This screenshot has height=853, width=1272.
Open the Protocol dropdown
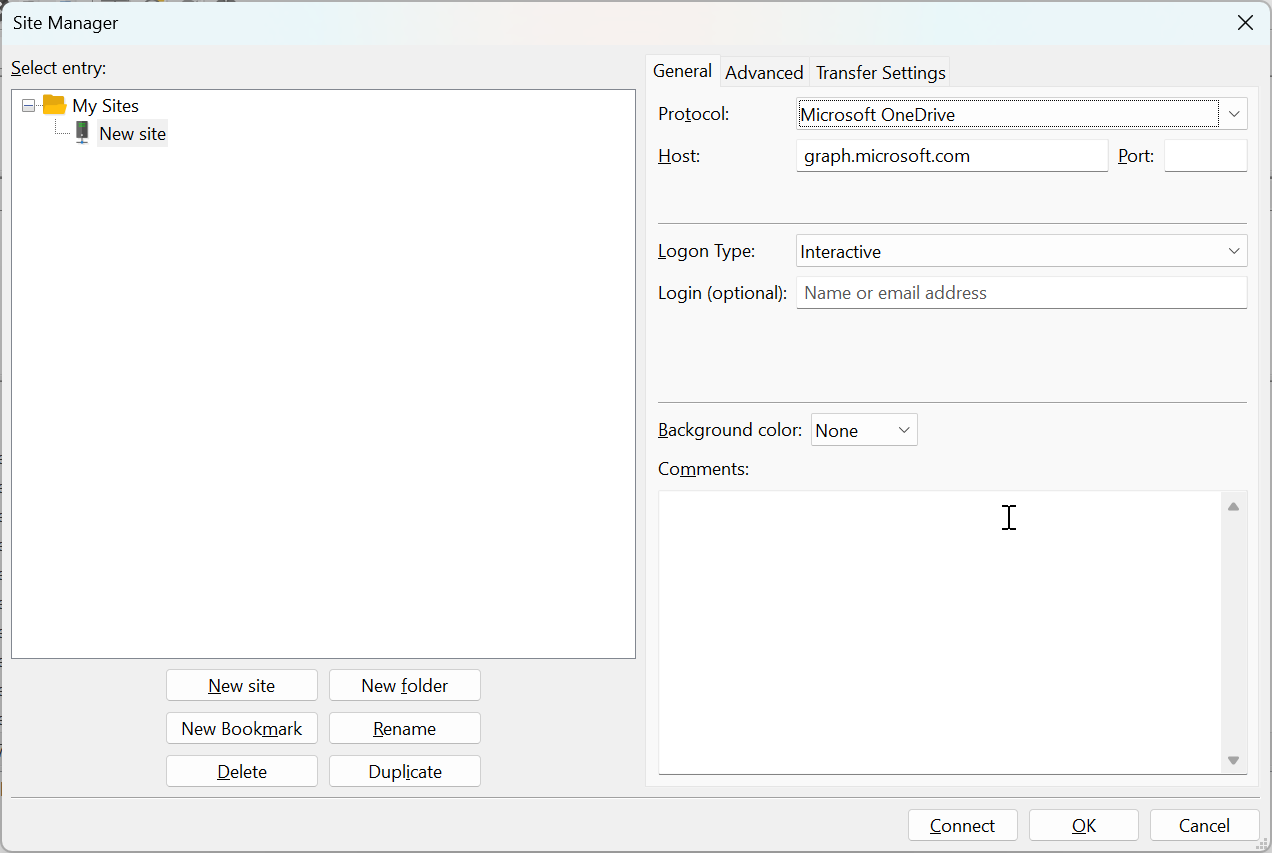click(1021, 114)
